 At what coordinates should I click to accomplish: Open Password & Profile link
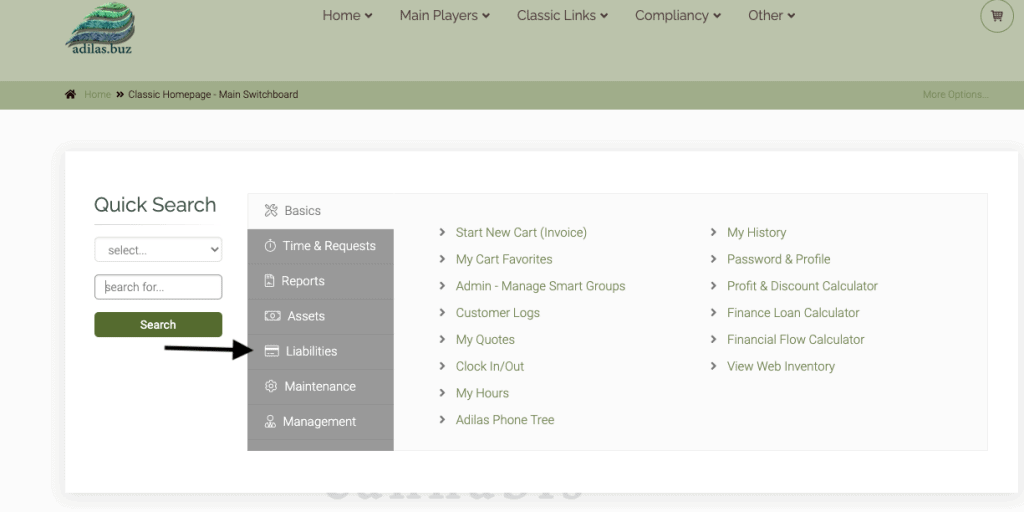778,259
